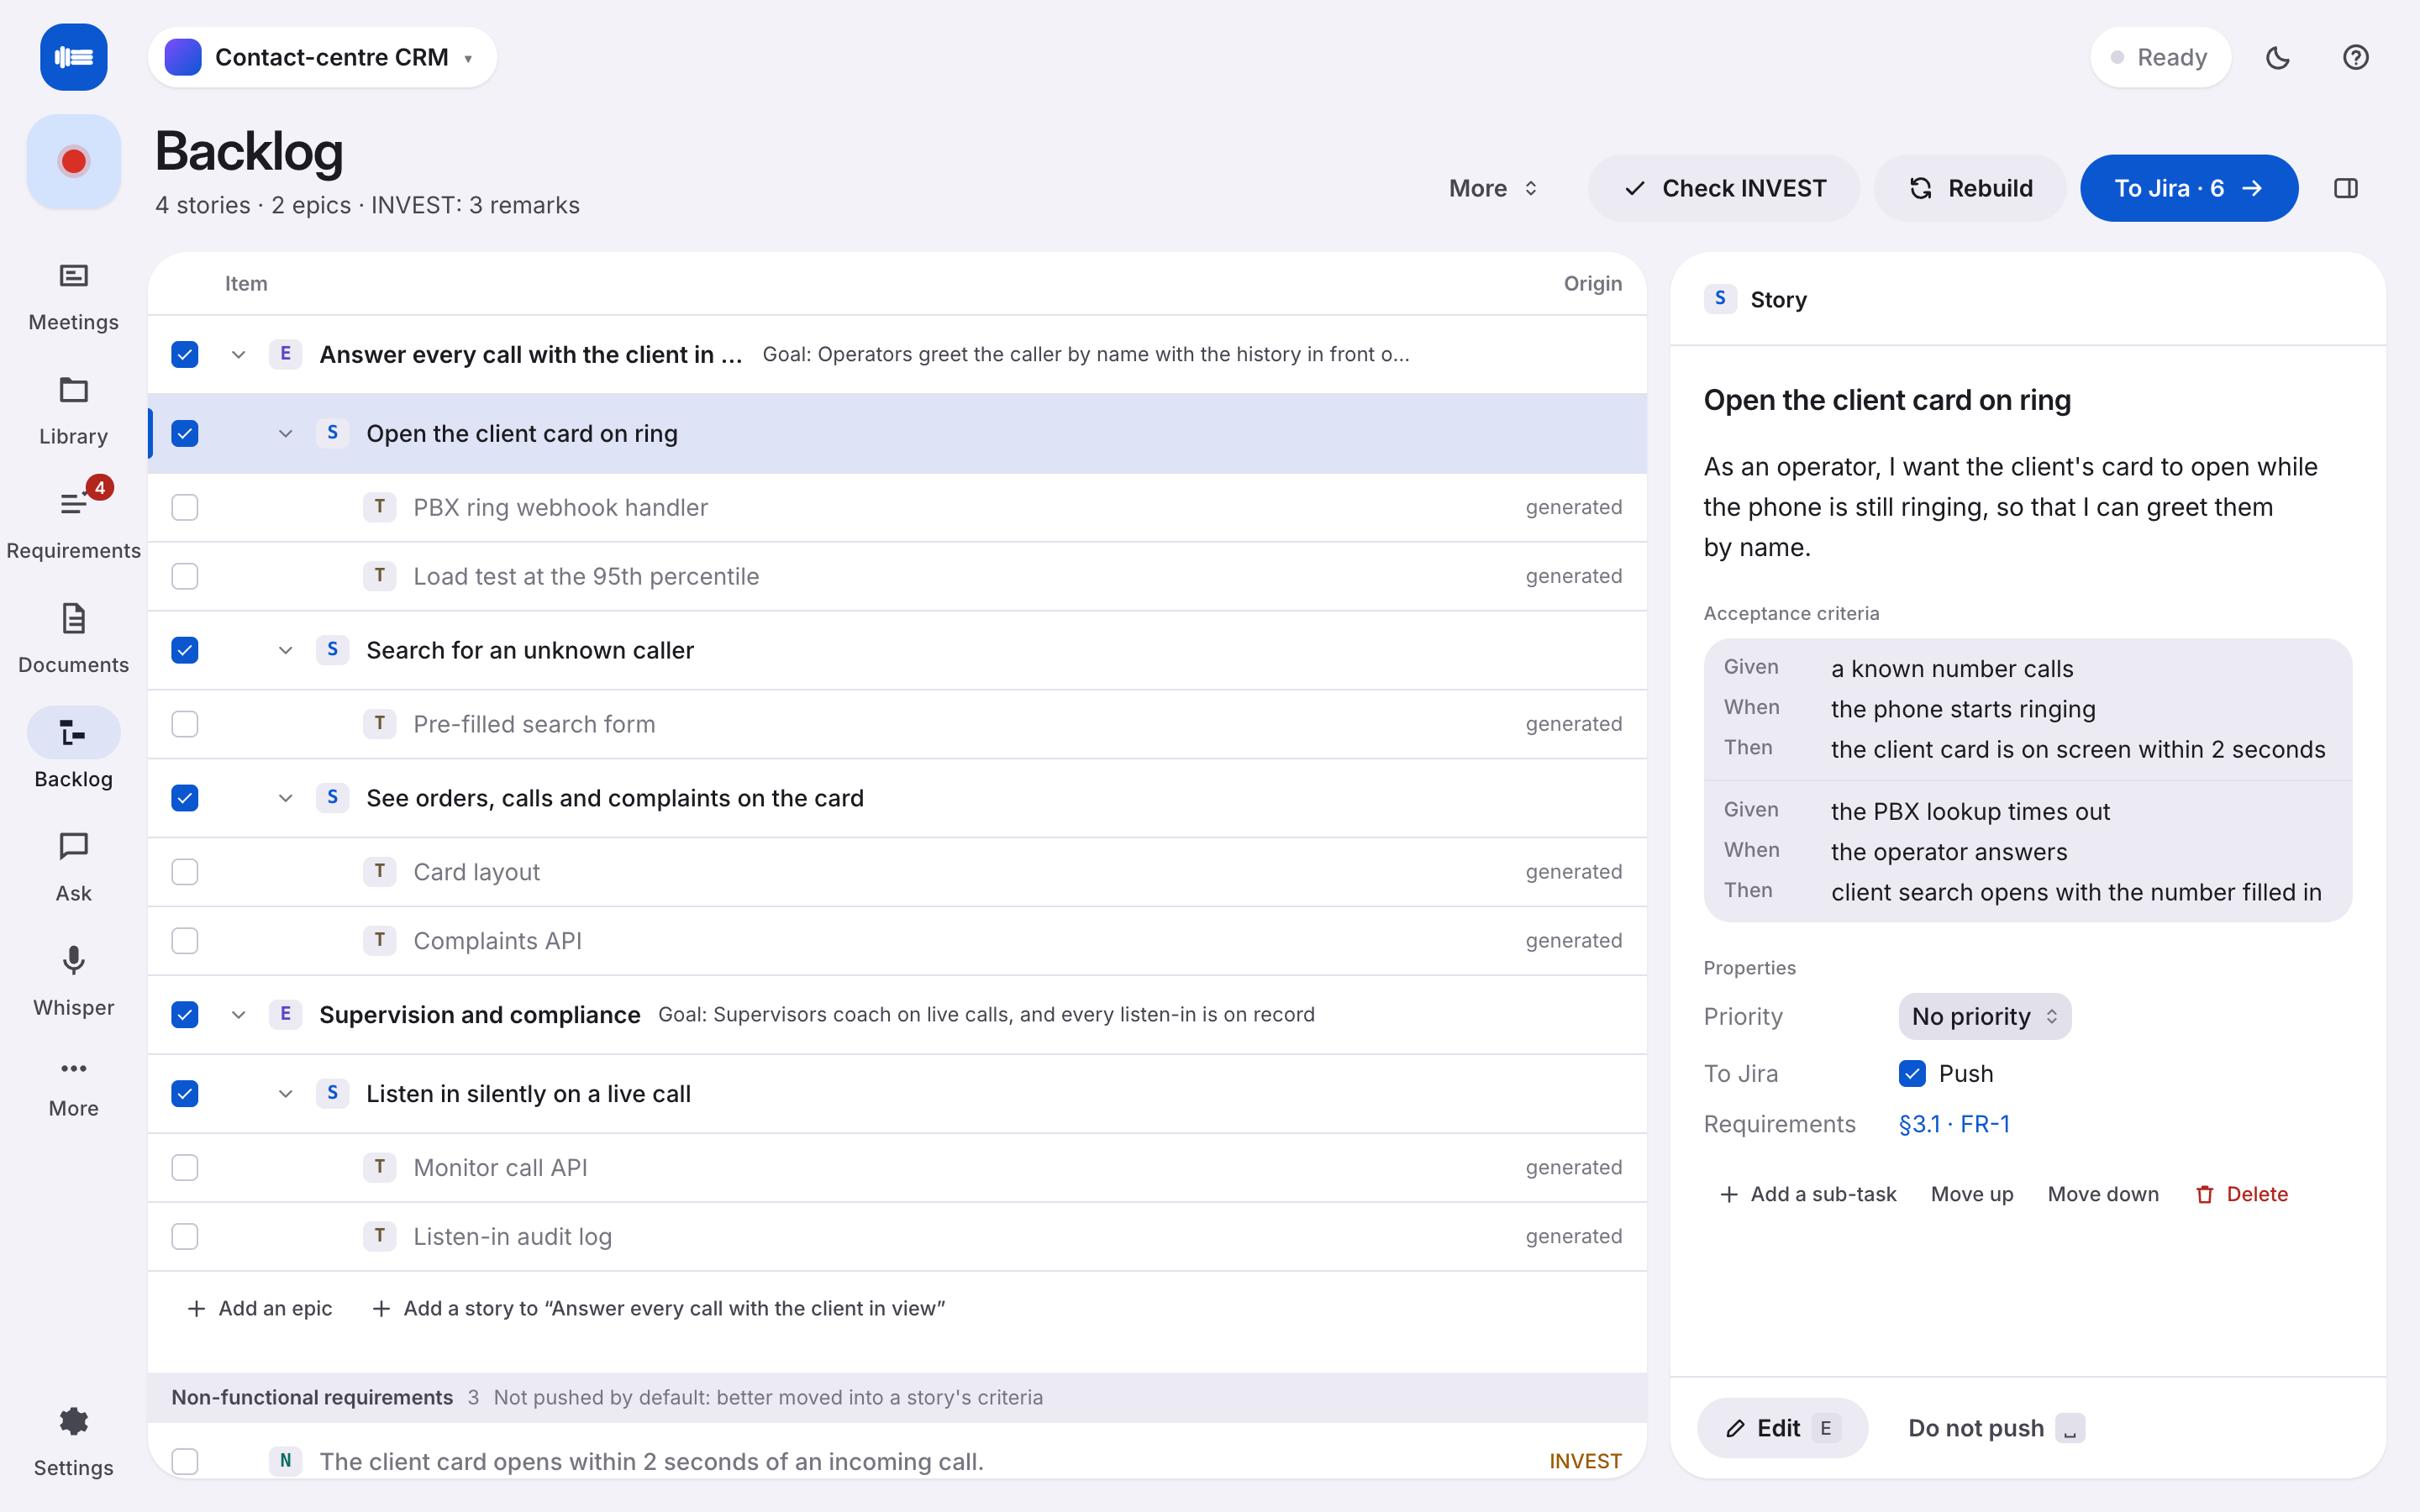Screen dimensions: 2420x1512
Task: Uncheck Open the client card on ring checkbox
Action: [x=185, y=433]
